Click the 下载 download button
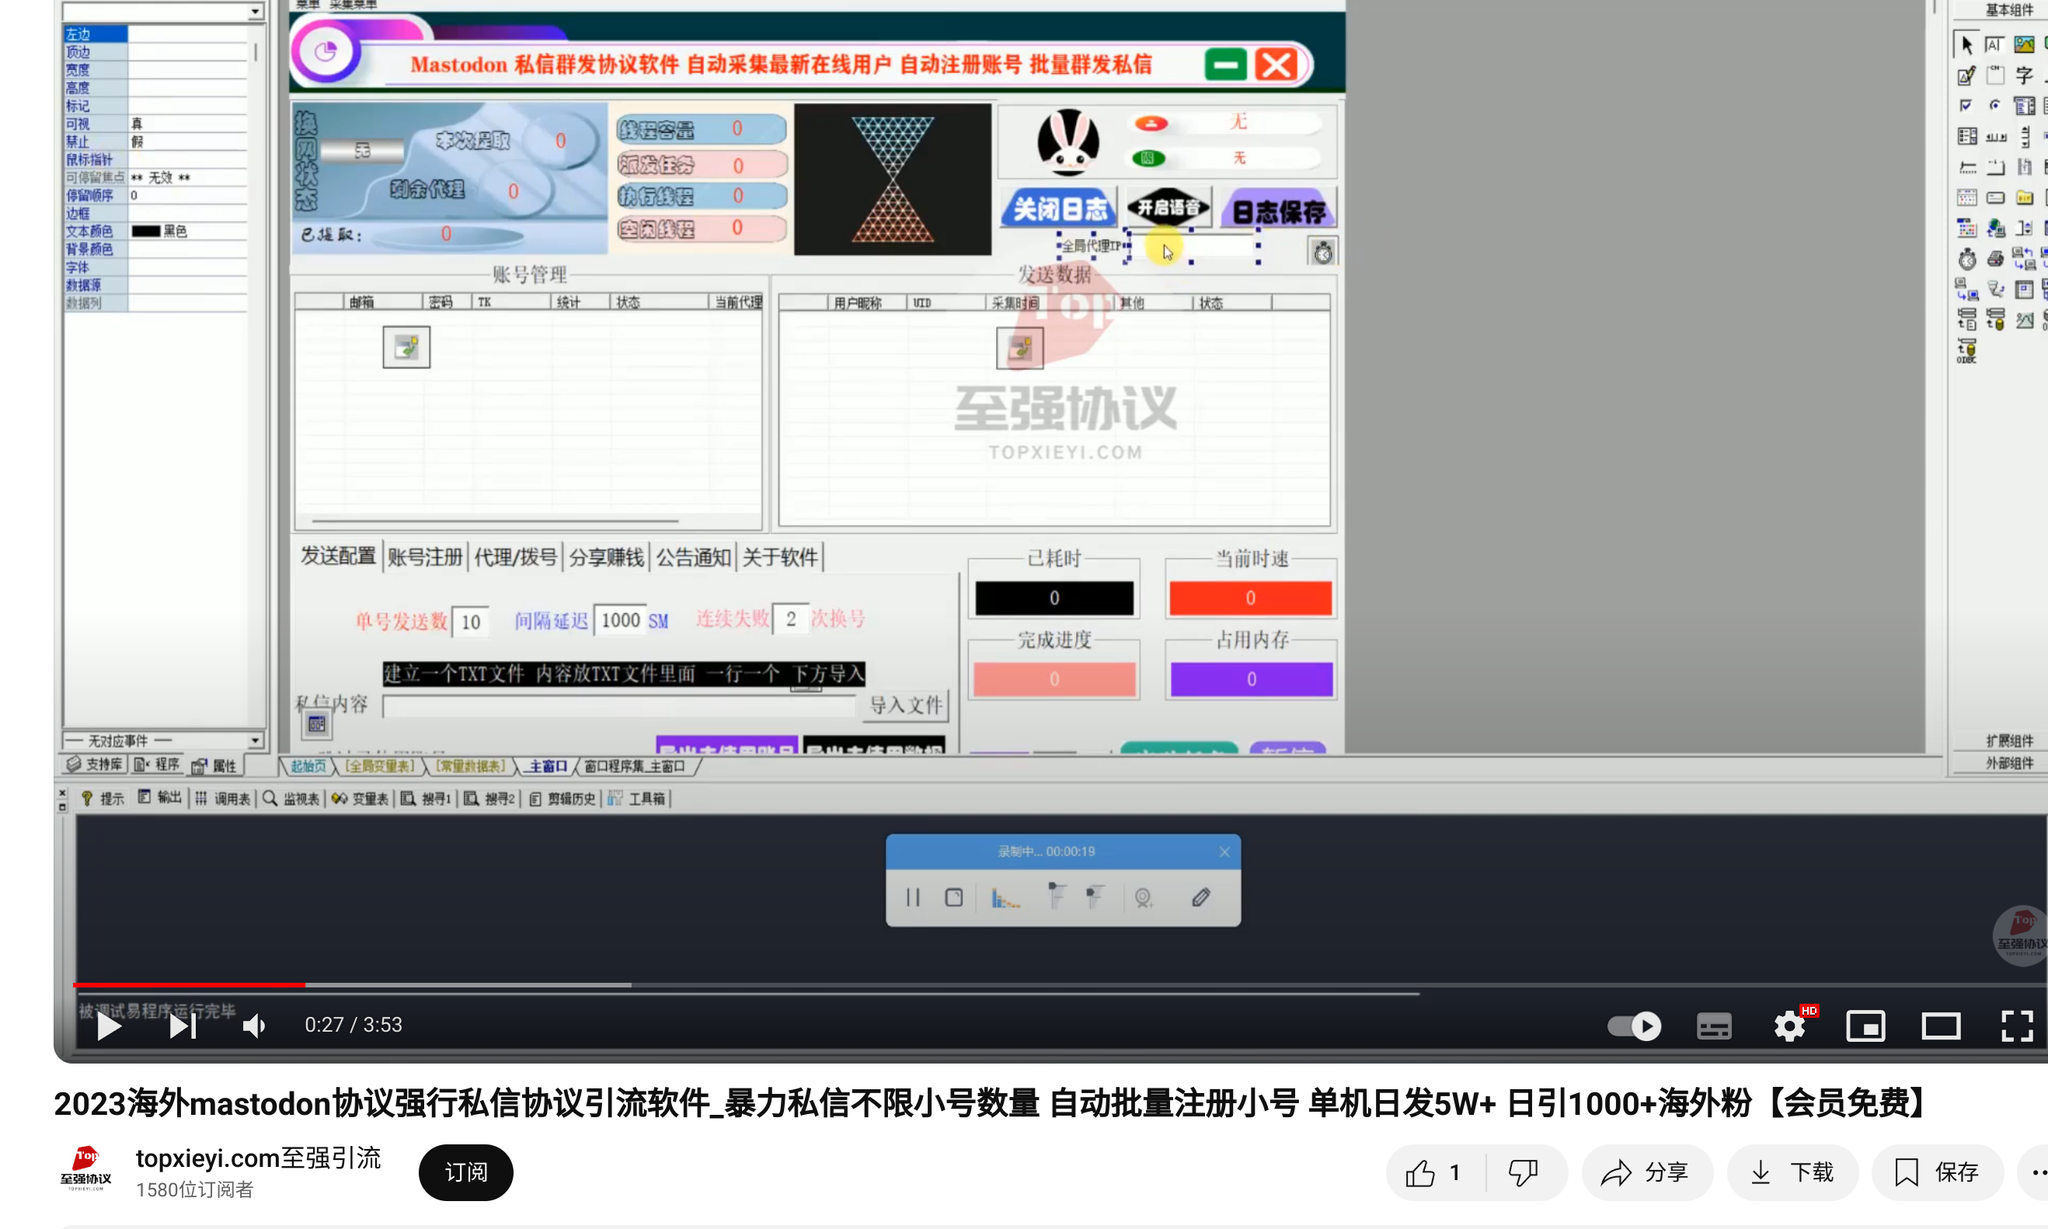 [x=1792, y=1172]
